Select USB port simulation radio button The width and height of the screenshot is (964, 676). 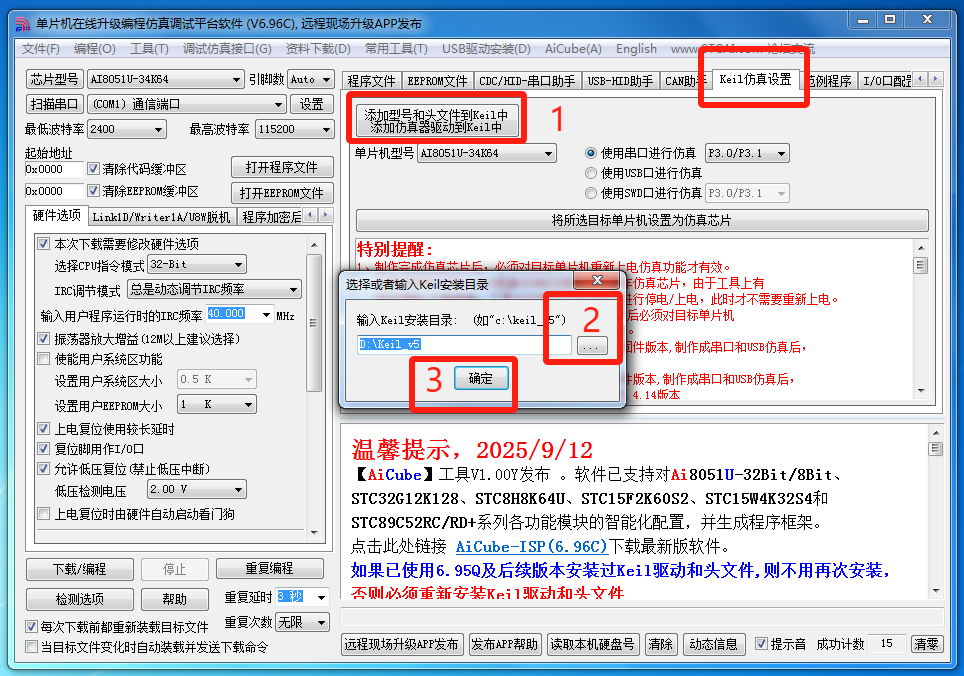591,173
